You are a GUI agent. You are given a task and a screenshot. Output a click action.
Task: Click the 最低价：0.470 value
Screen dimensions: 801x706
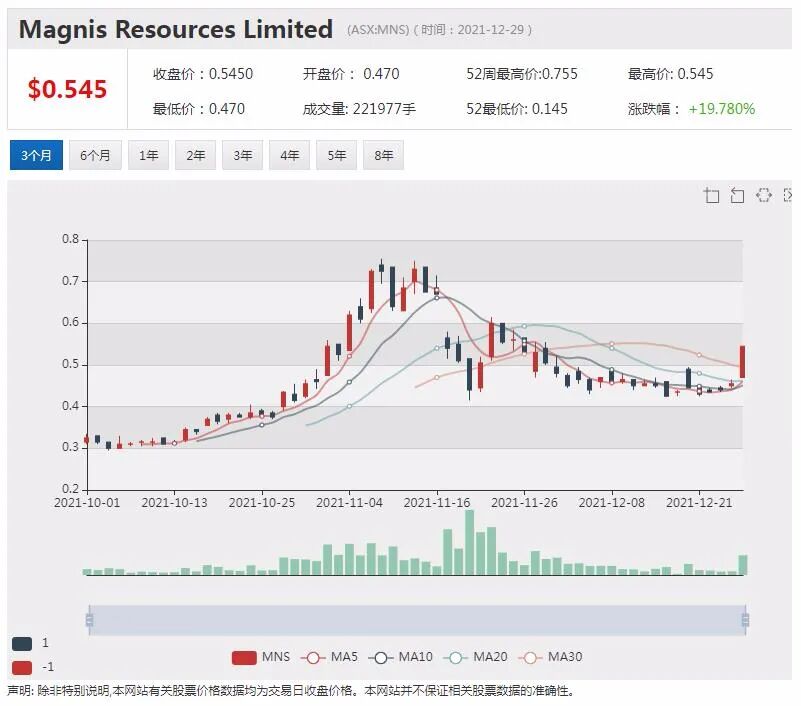pos(199,109)
